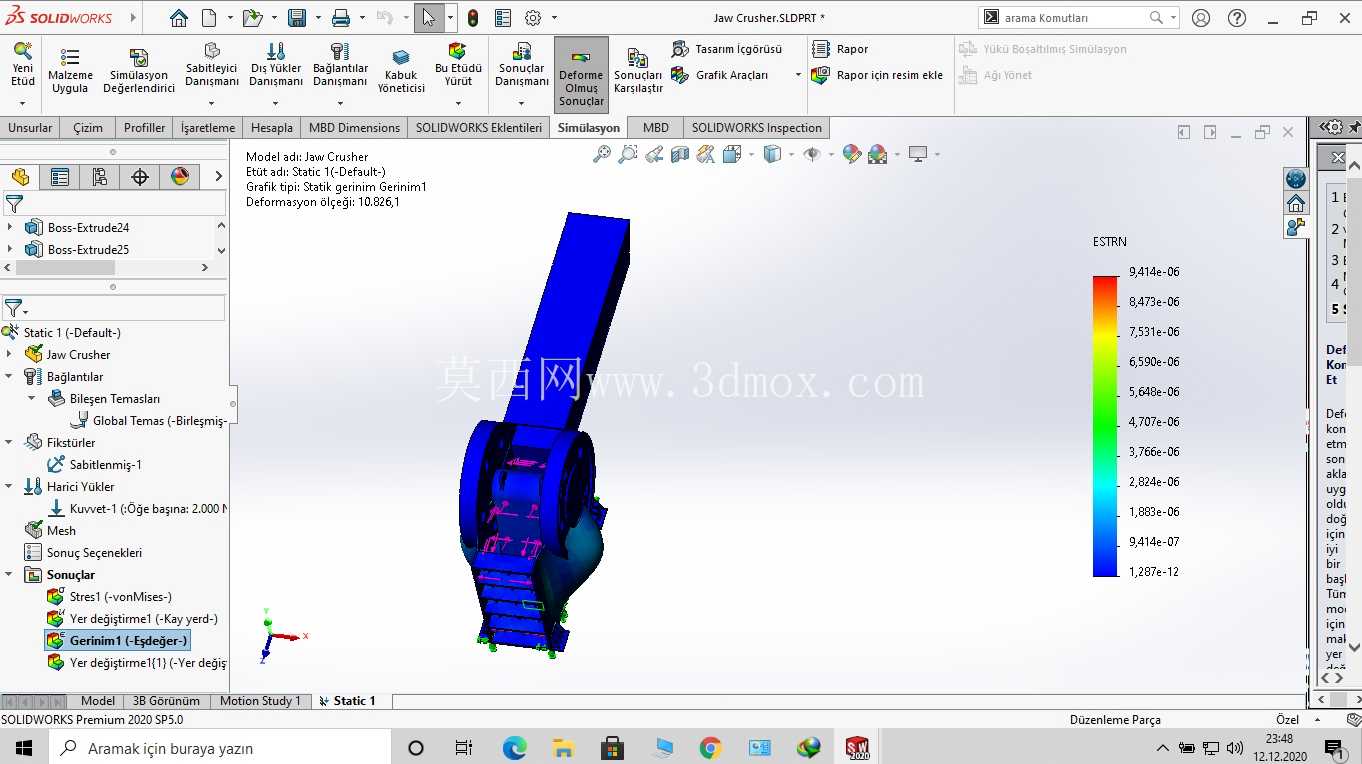
Task: Click the feature tree horizontal scrollbar
Action: 65,268
